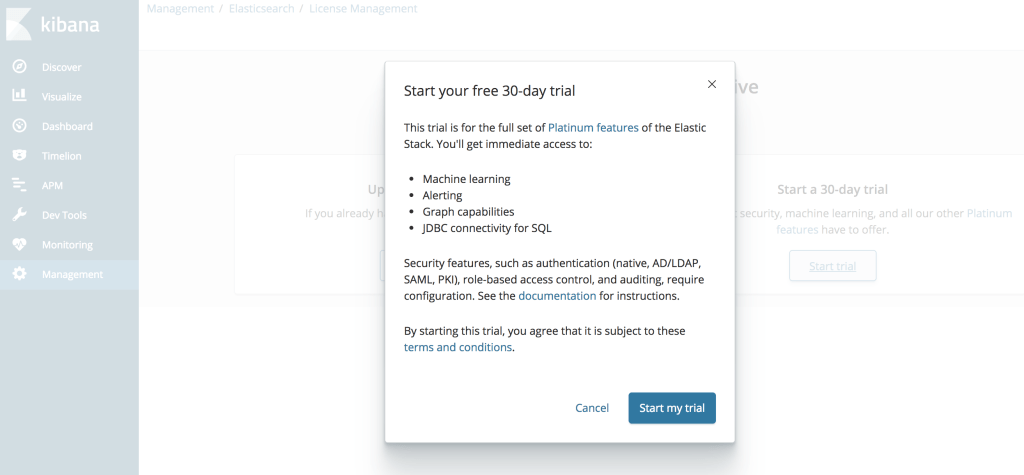This screenshot has width=1024, height=475.
Task: Open the Discover menu label
Action: coord(62,67)
